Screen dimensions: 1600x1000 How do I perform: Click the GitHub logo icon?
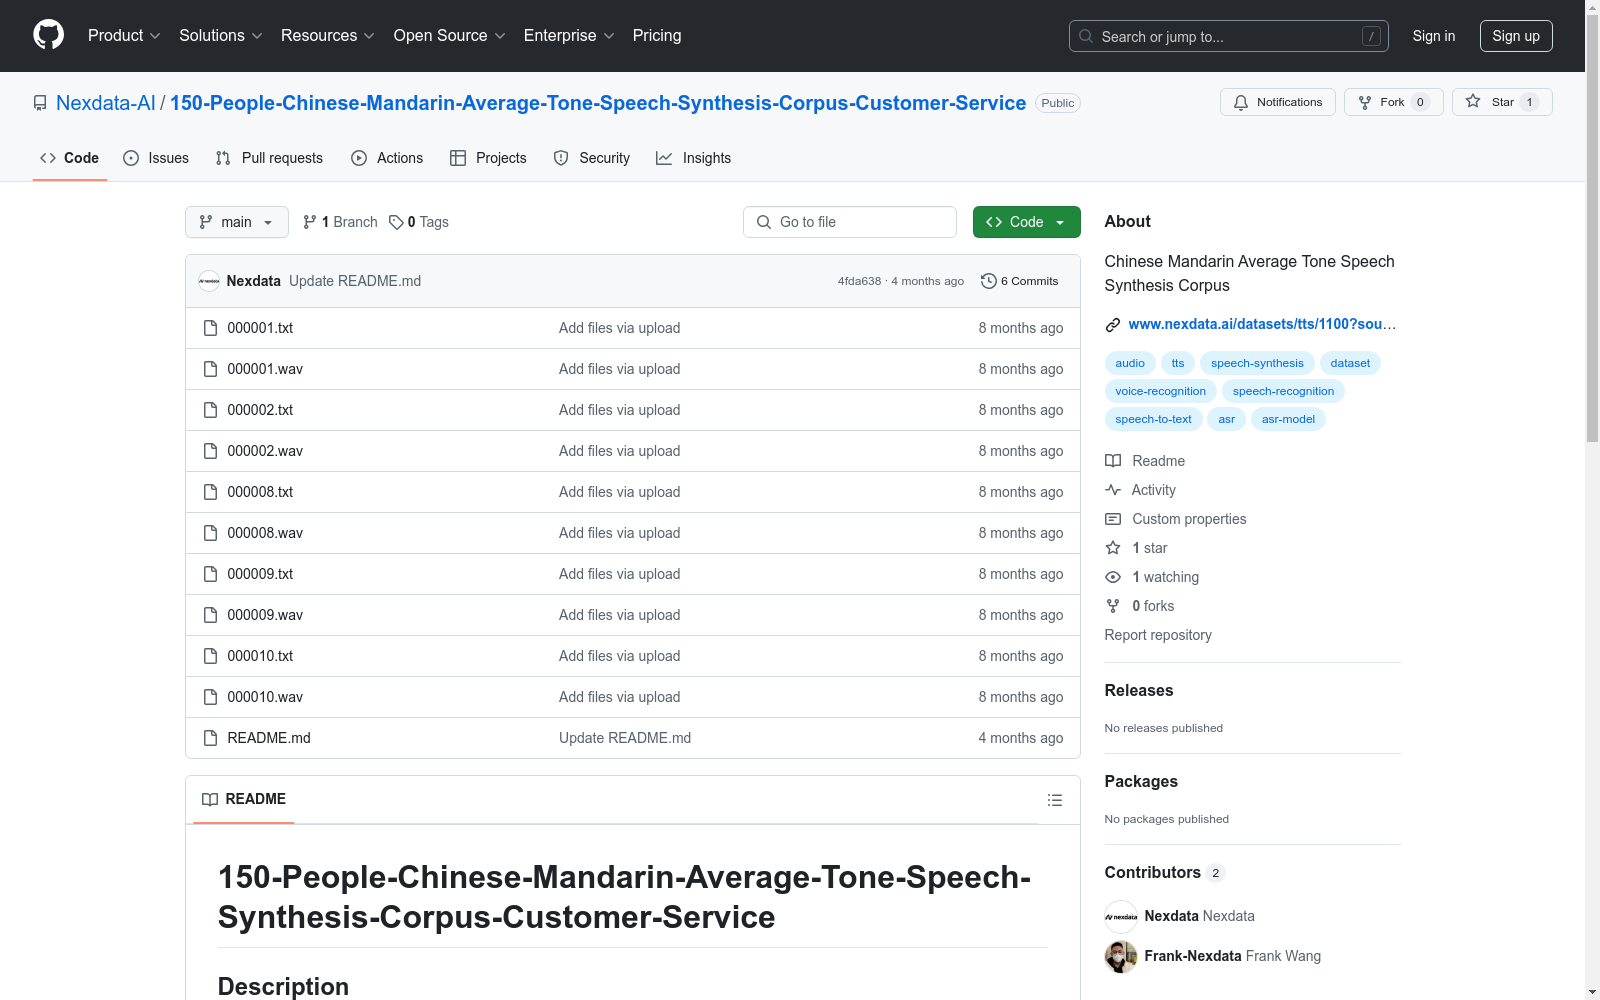pyautogui.click(x=48, y=35)
